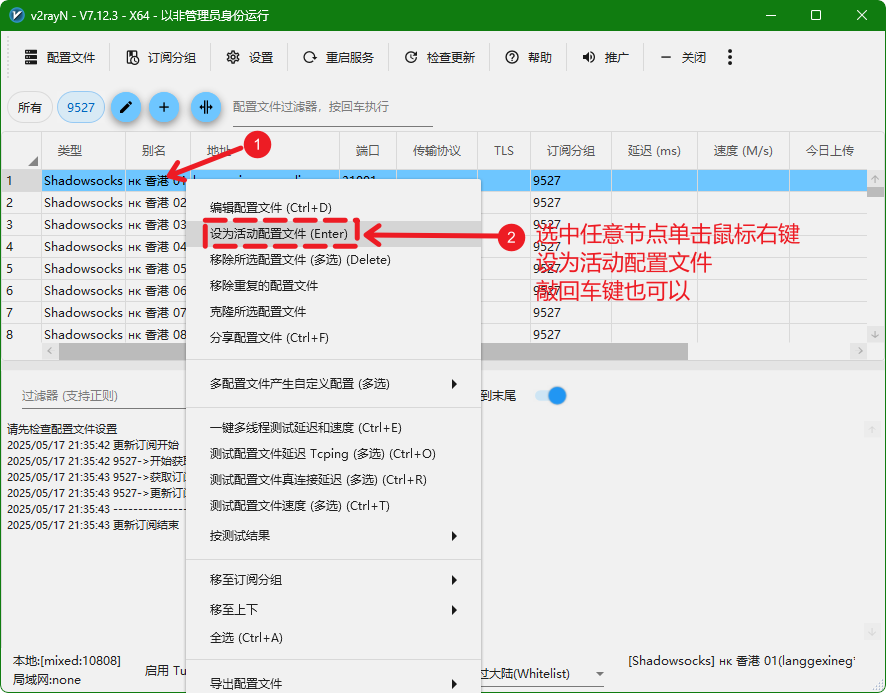Screen dimensions: 886x693
Task: Click the horizontal scrollbar right arrow
Action: [x=860, y=351]
